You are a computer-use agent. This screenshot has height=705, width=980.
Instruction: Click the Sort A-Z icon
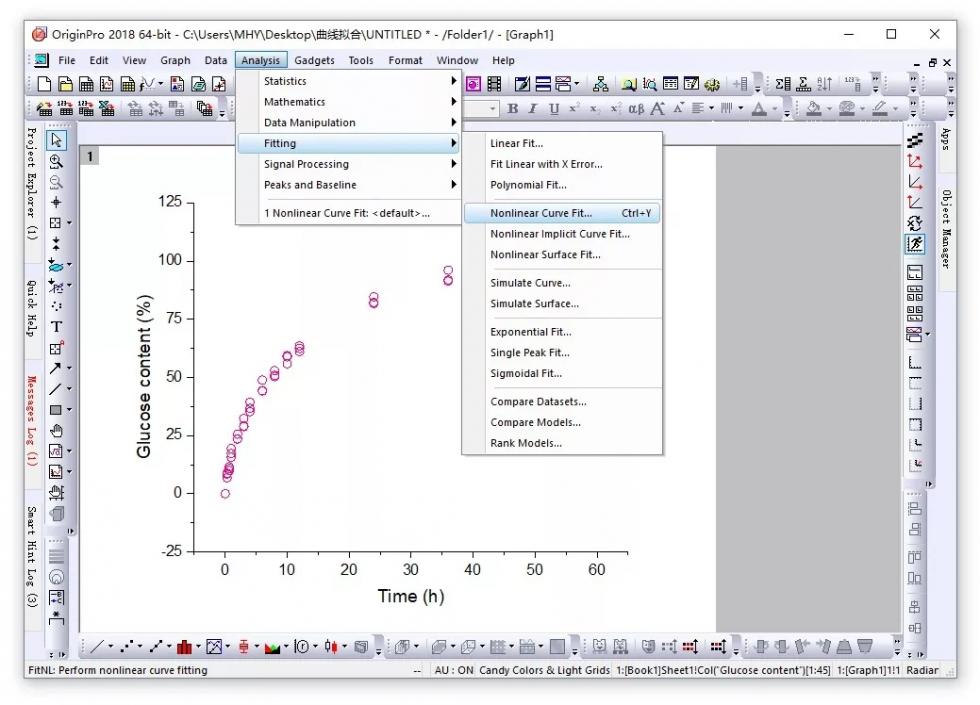(x=824, y=84)
